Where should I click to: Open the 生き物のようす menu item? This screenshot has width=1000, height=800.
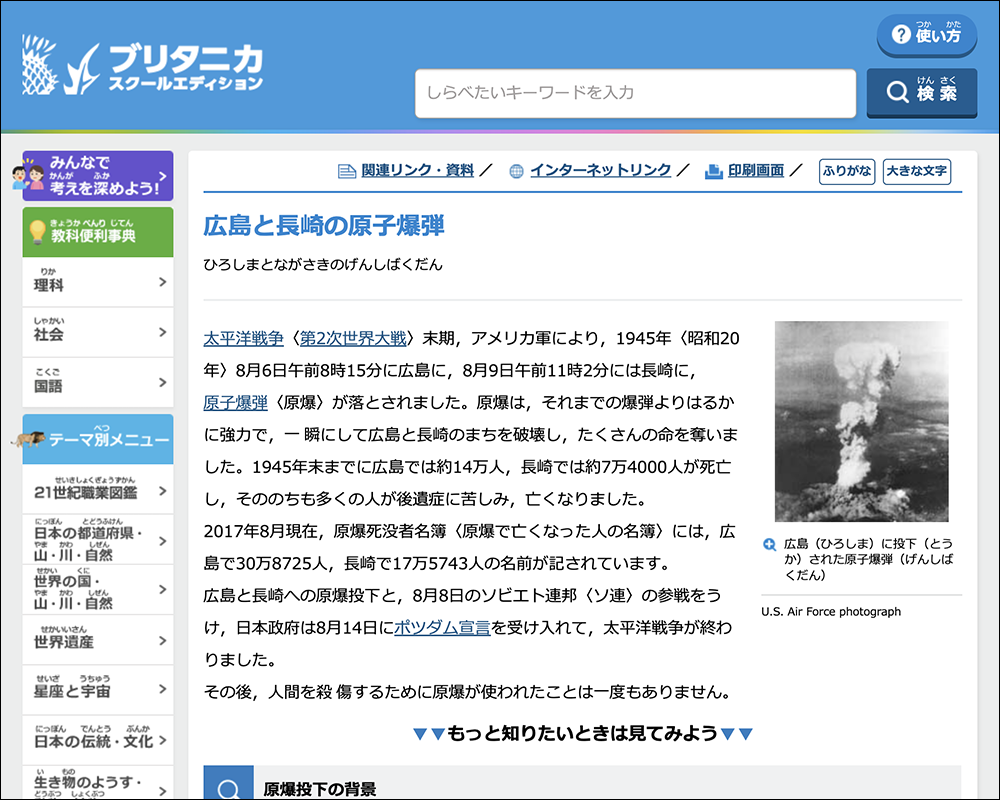pos(98,783)
